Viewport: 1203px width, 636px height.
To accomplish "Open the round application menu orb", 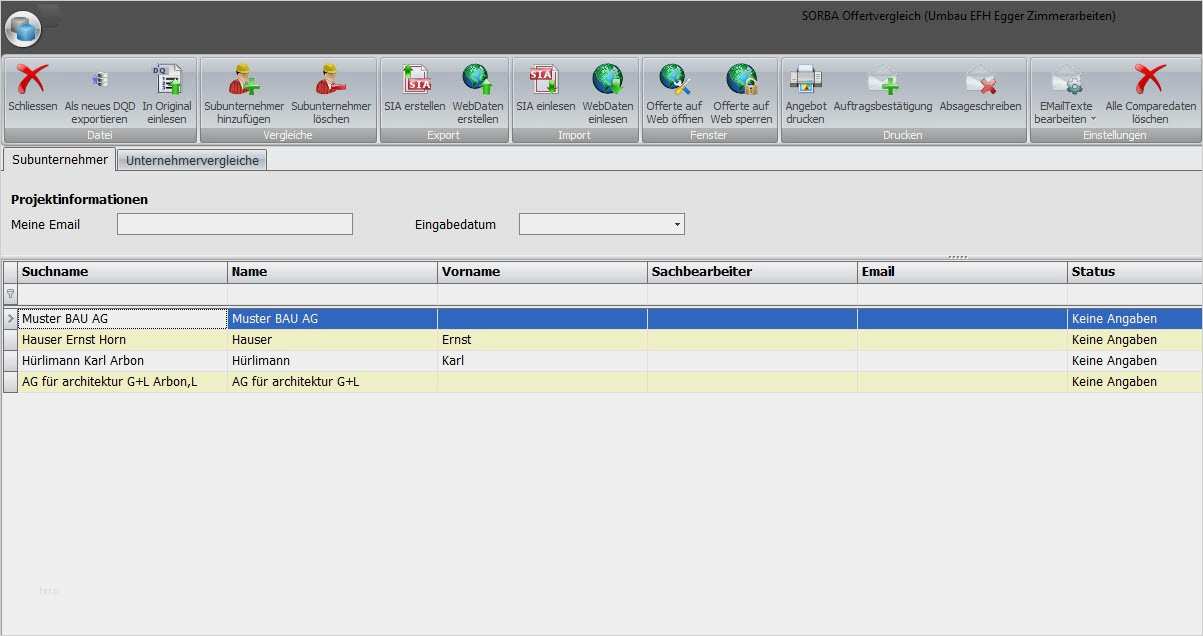I will (22, 29).
